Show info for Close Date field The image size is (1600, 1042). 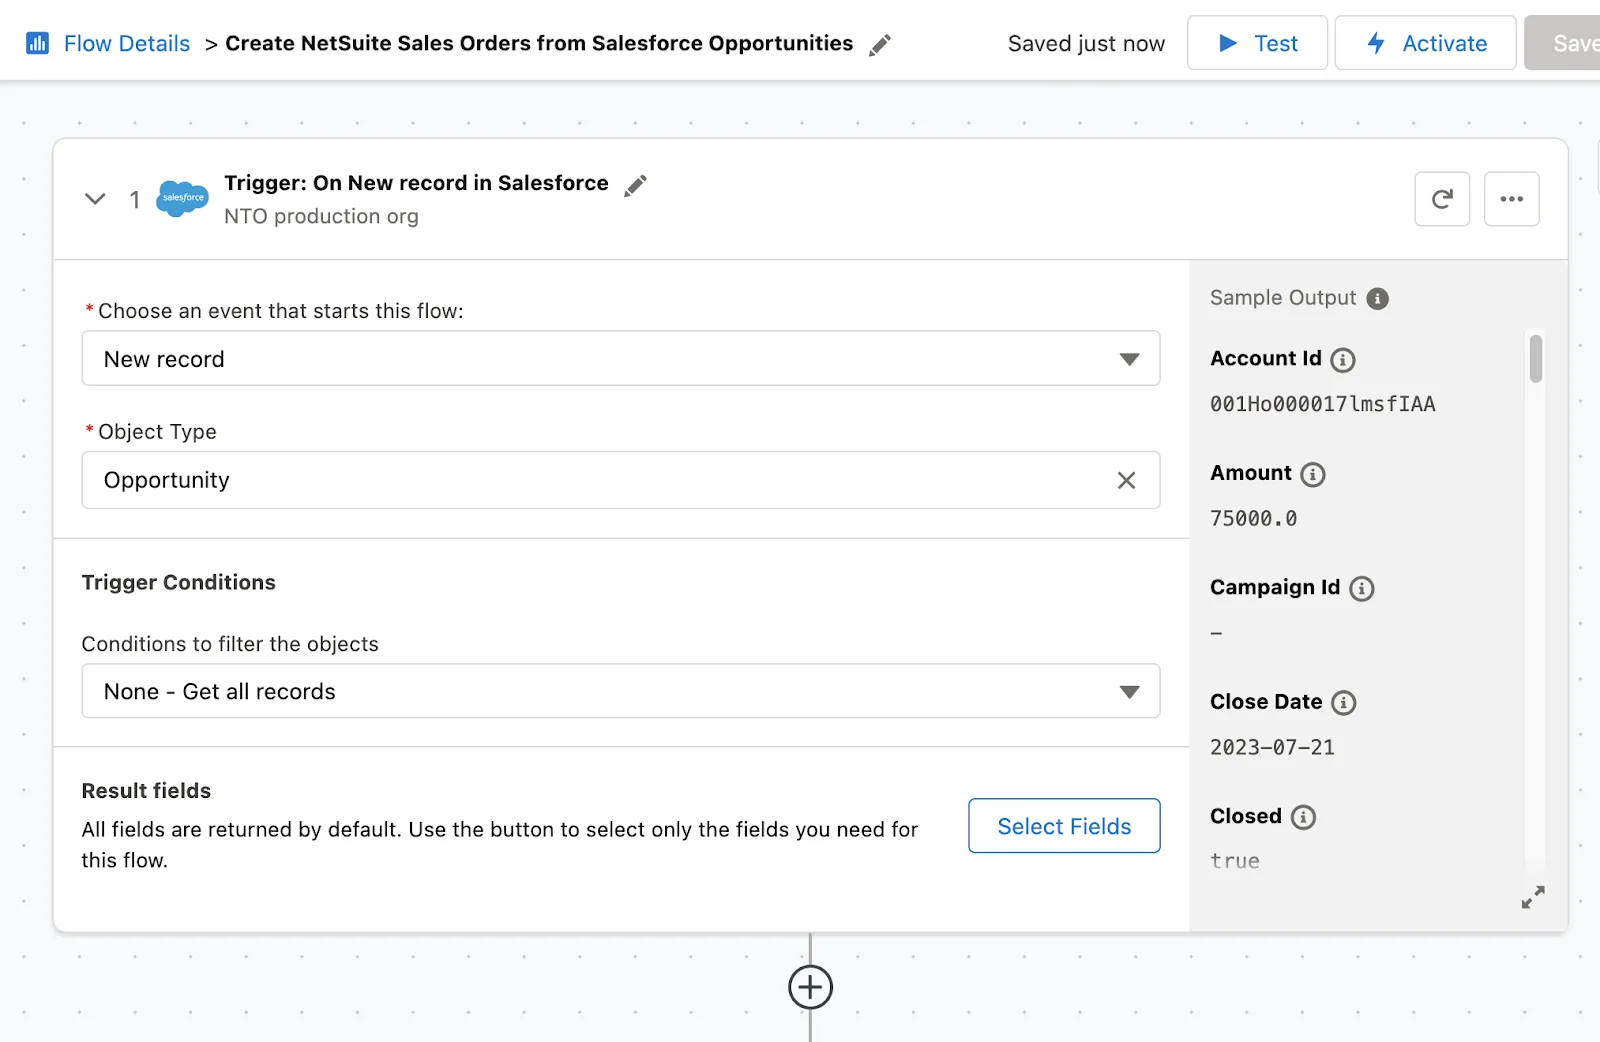(x=1344, y=703)
